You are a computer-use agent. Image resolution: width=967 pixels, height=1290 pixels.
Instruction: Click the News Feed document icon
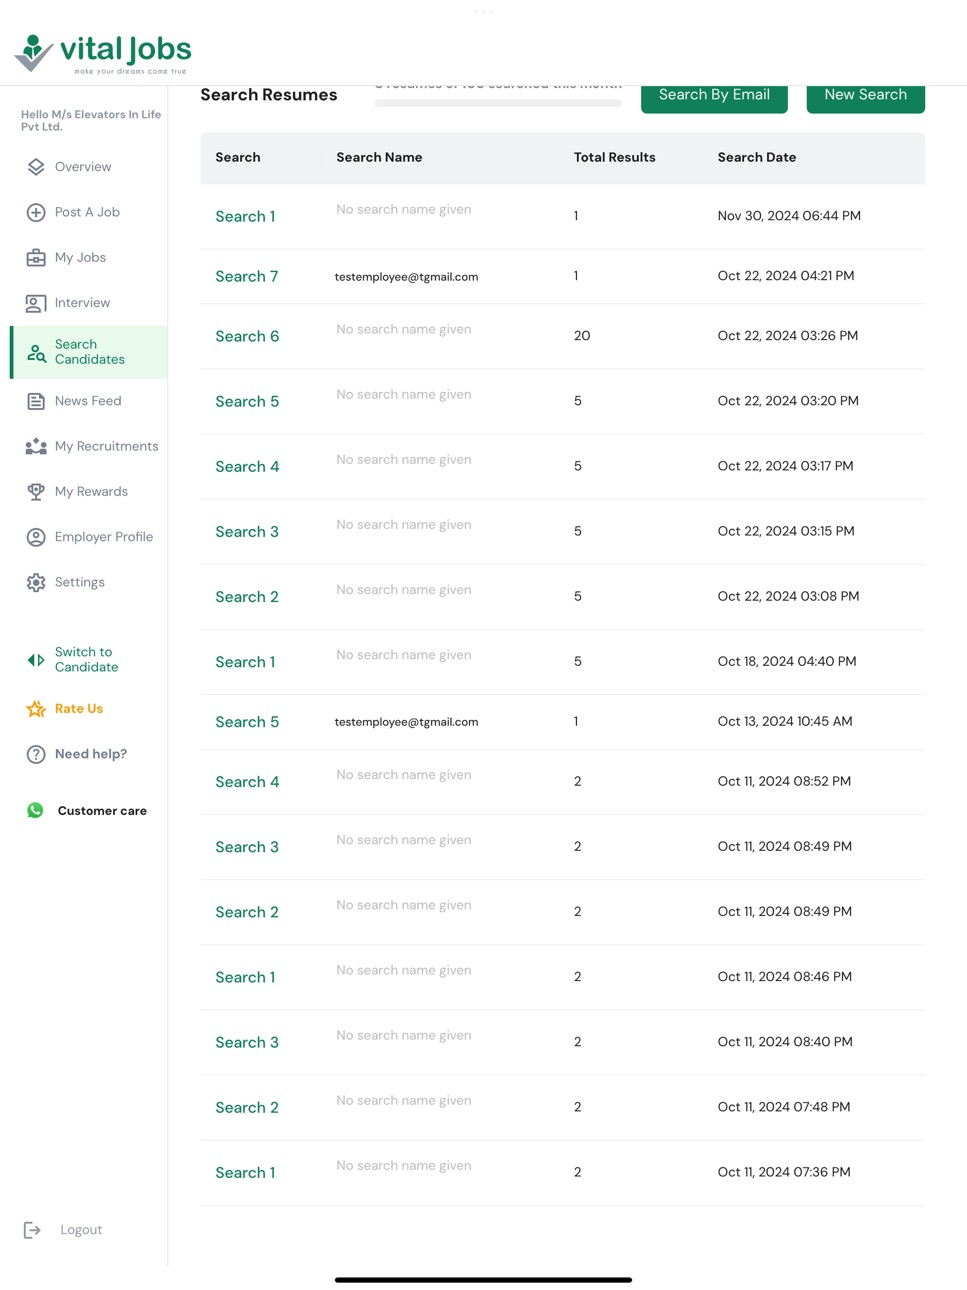[36, 401]
